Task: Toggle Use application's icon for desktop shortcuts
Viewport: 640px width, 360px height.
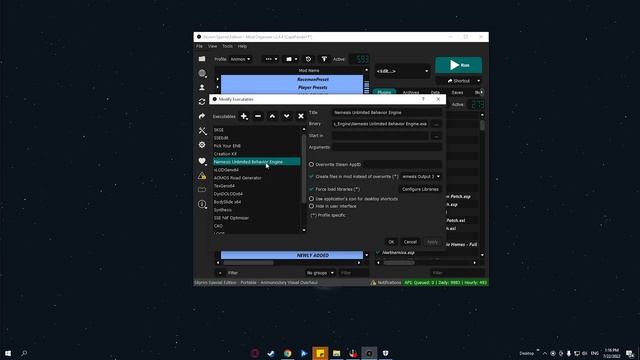Action: (311, 199)
